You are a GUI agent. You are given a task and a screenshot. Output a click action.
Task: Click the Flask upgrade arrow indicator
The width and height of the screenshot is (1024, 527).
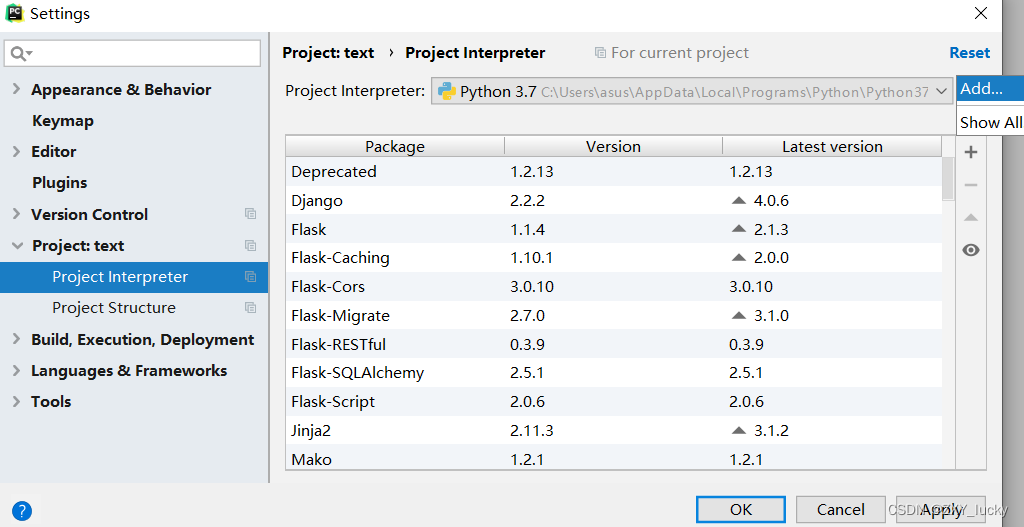point(739,229)
